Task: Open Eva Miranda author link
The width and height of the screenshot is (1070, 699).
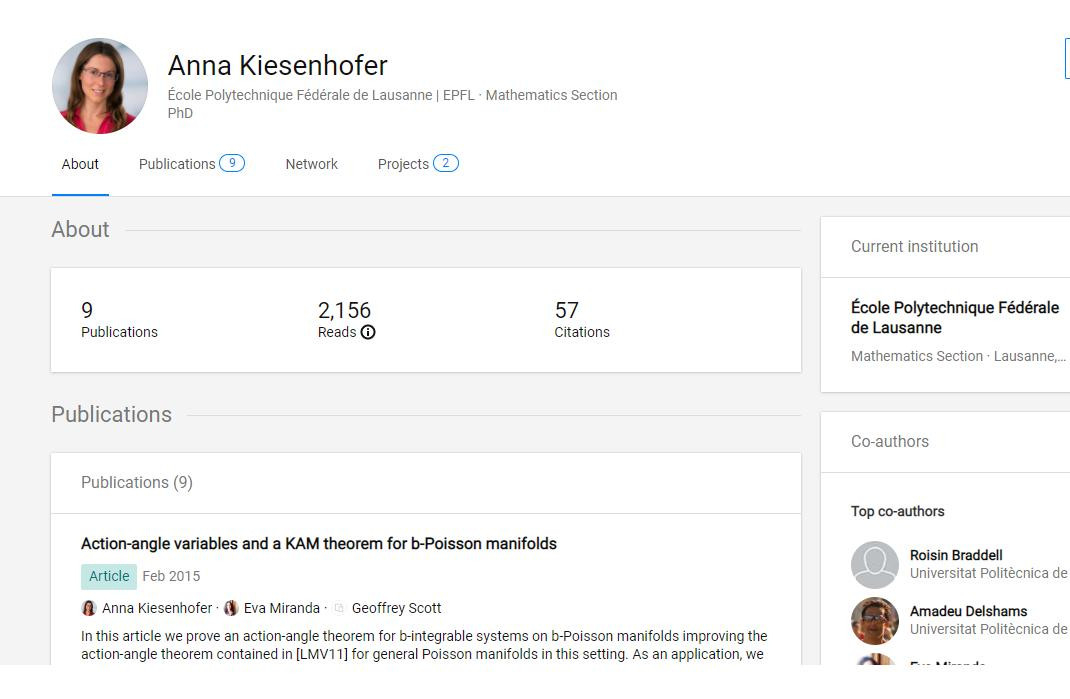Action: click(x=282, y=608)
